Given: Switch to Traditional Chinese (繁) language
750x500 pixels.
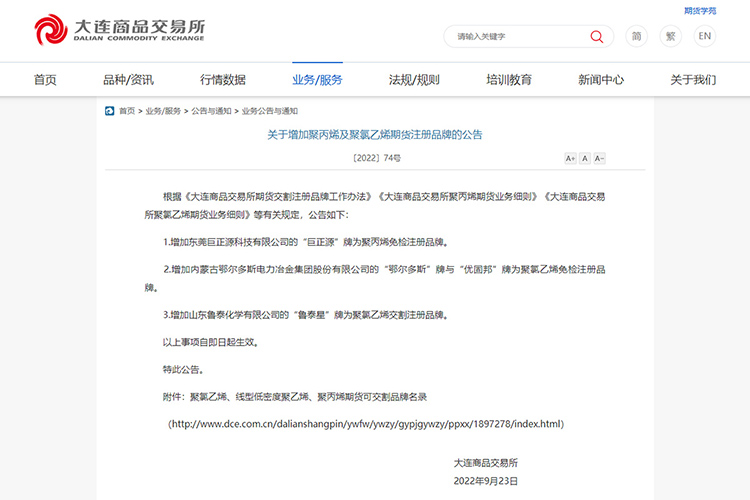Looking at the screenshot, I should pyautogui.click(x=671, y=36).
